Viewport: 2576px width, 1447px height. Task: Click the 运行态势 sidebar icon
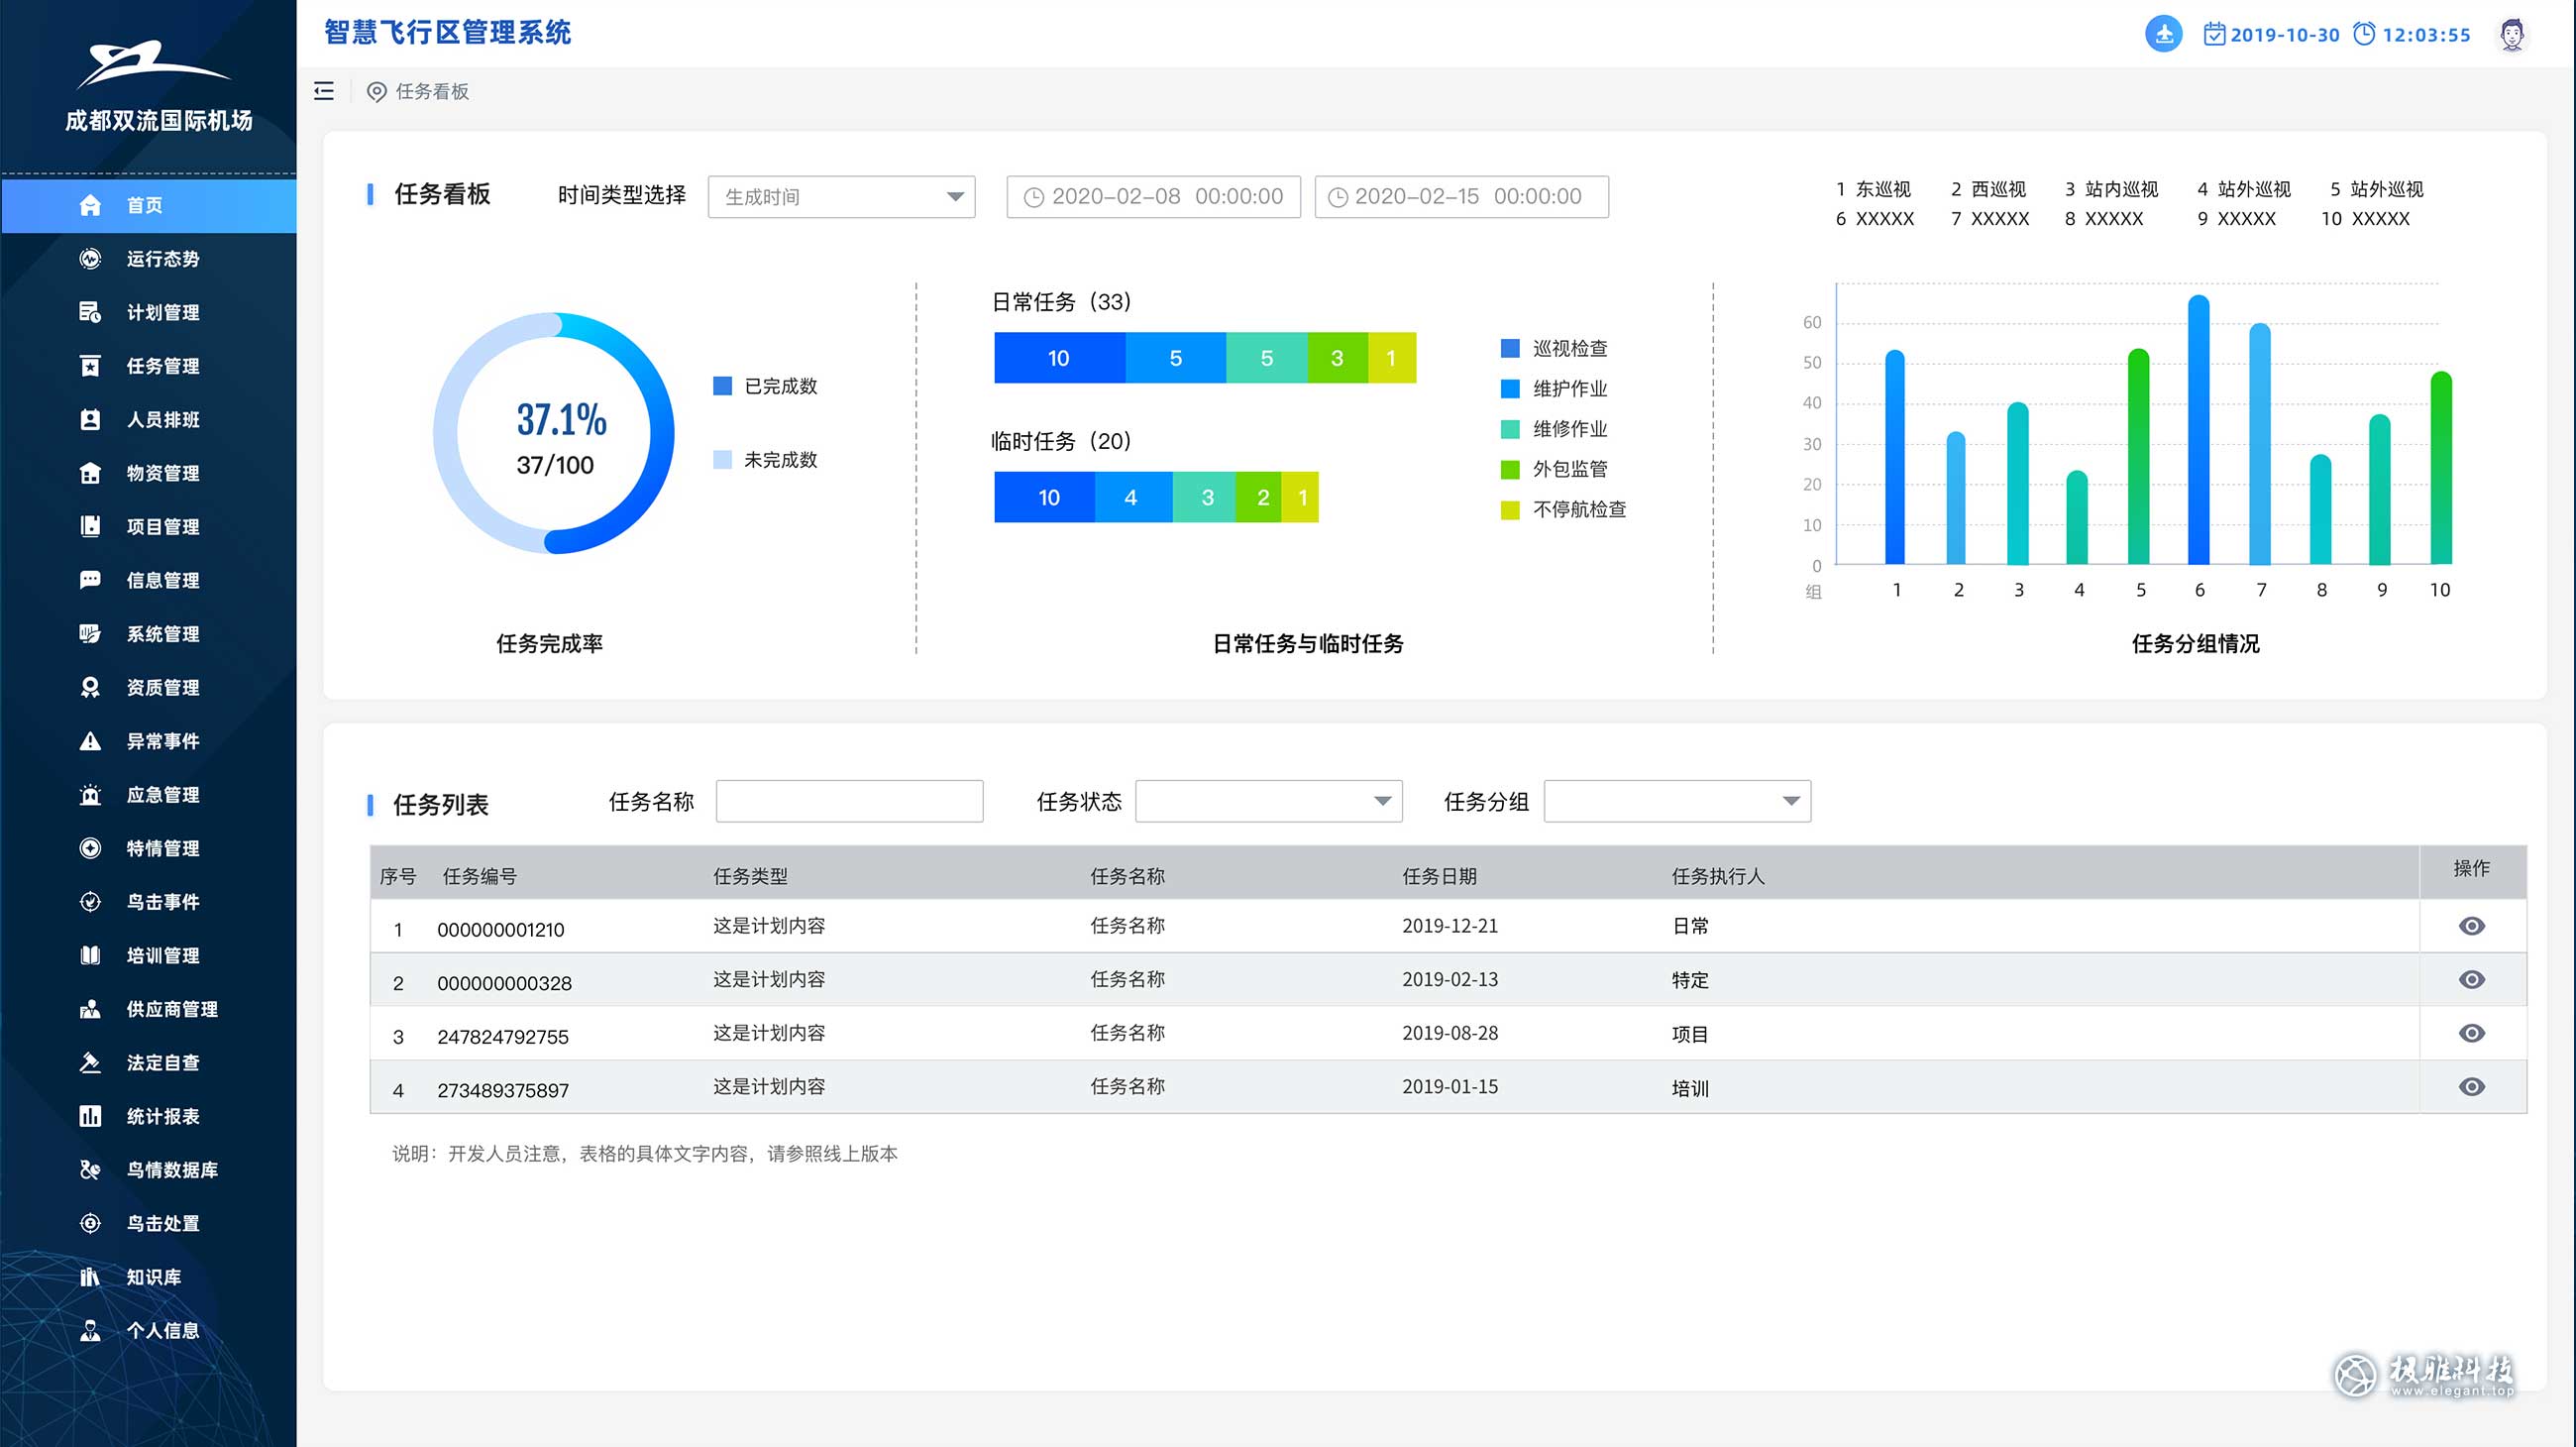pos(90,259)
